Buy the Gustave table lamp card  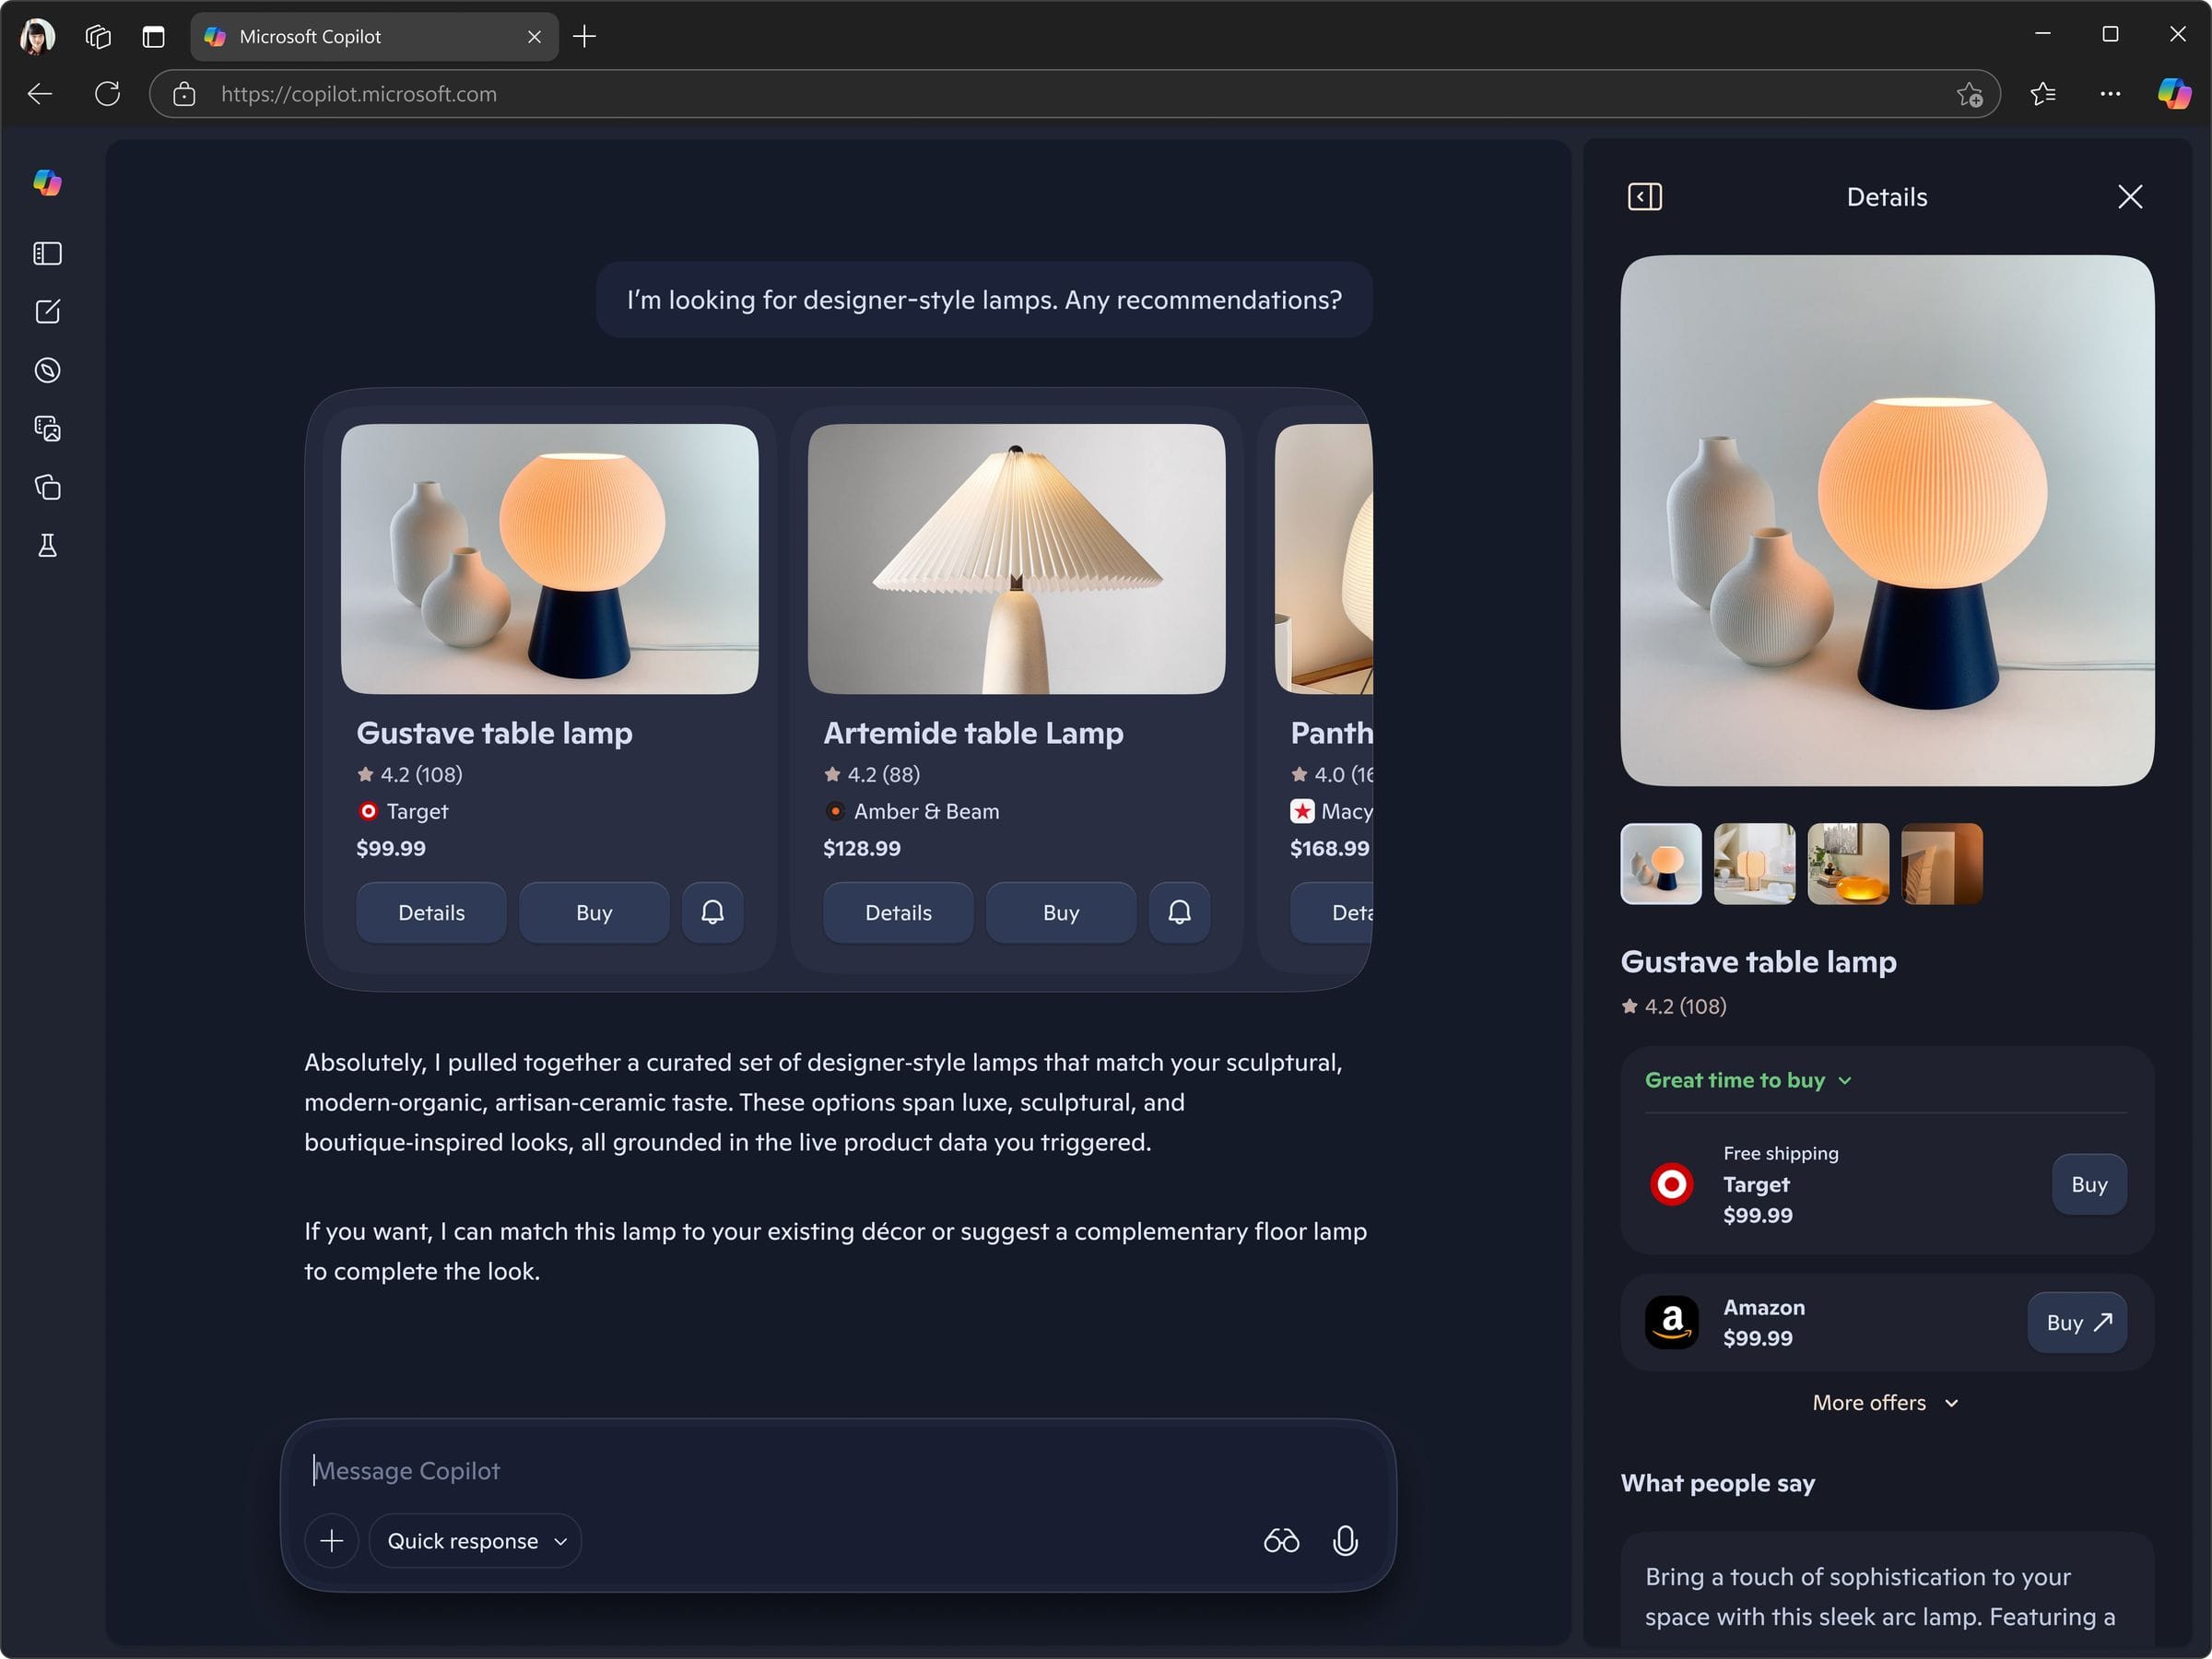594,912
